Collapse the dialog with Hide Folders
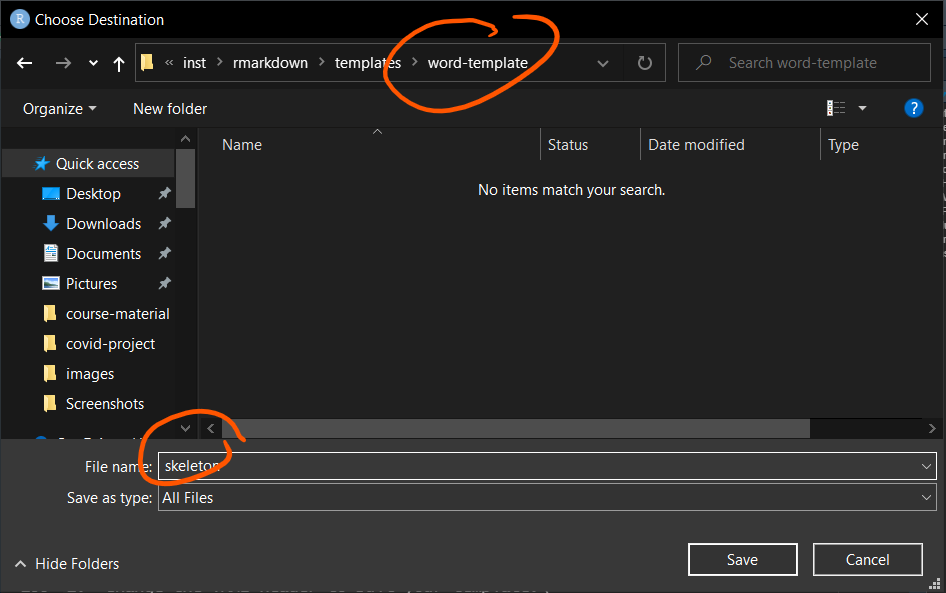 (67, 564)
